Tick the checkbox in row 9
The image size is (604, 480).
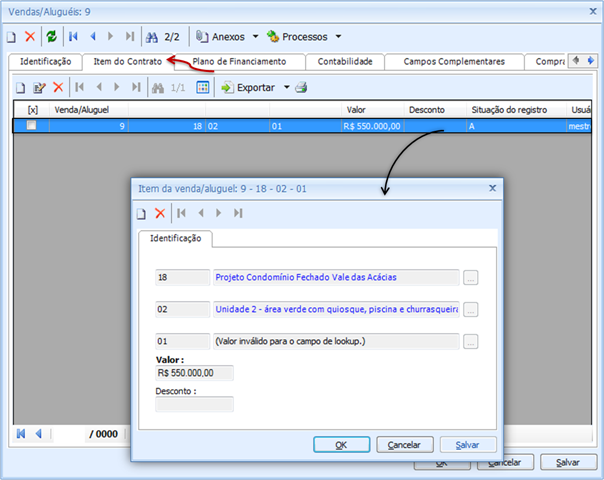click(x=32, y=126)
